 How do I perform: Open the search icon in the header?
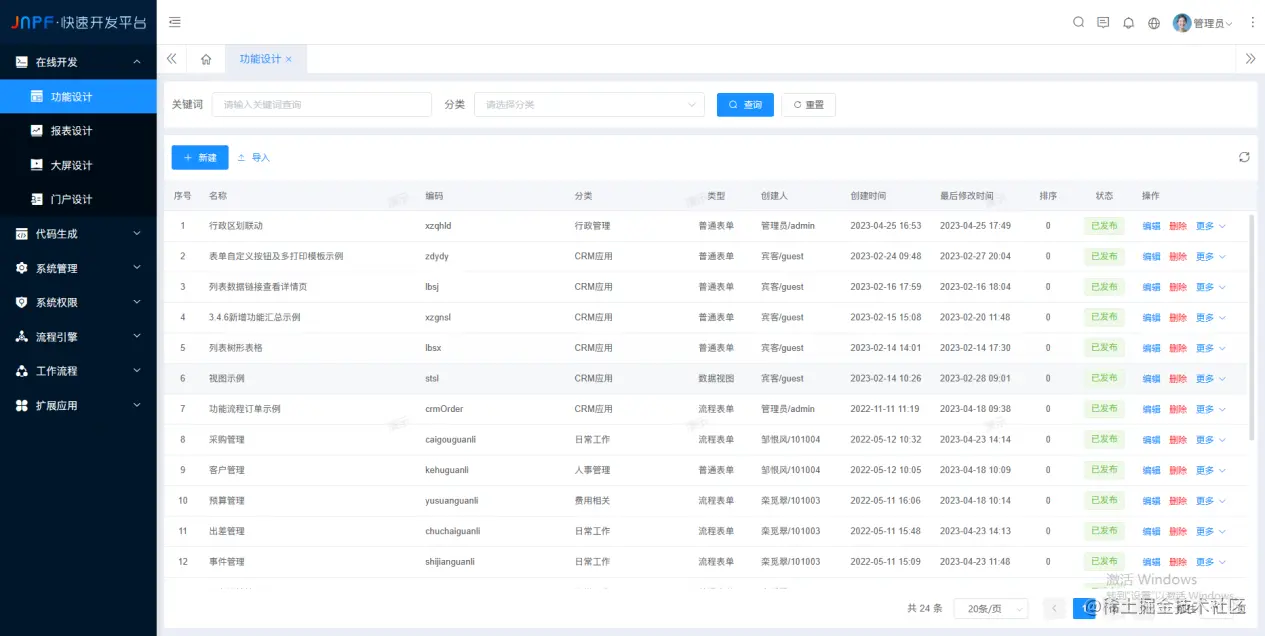[1078, 22]
